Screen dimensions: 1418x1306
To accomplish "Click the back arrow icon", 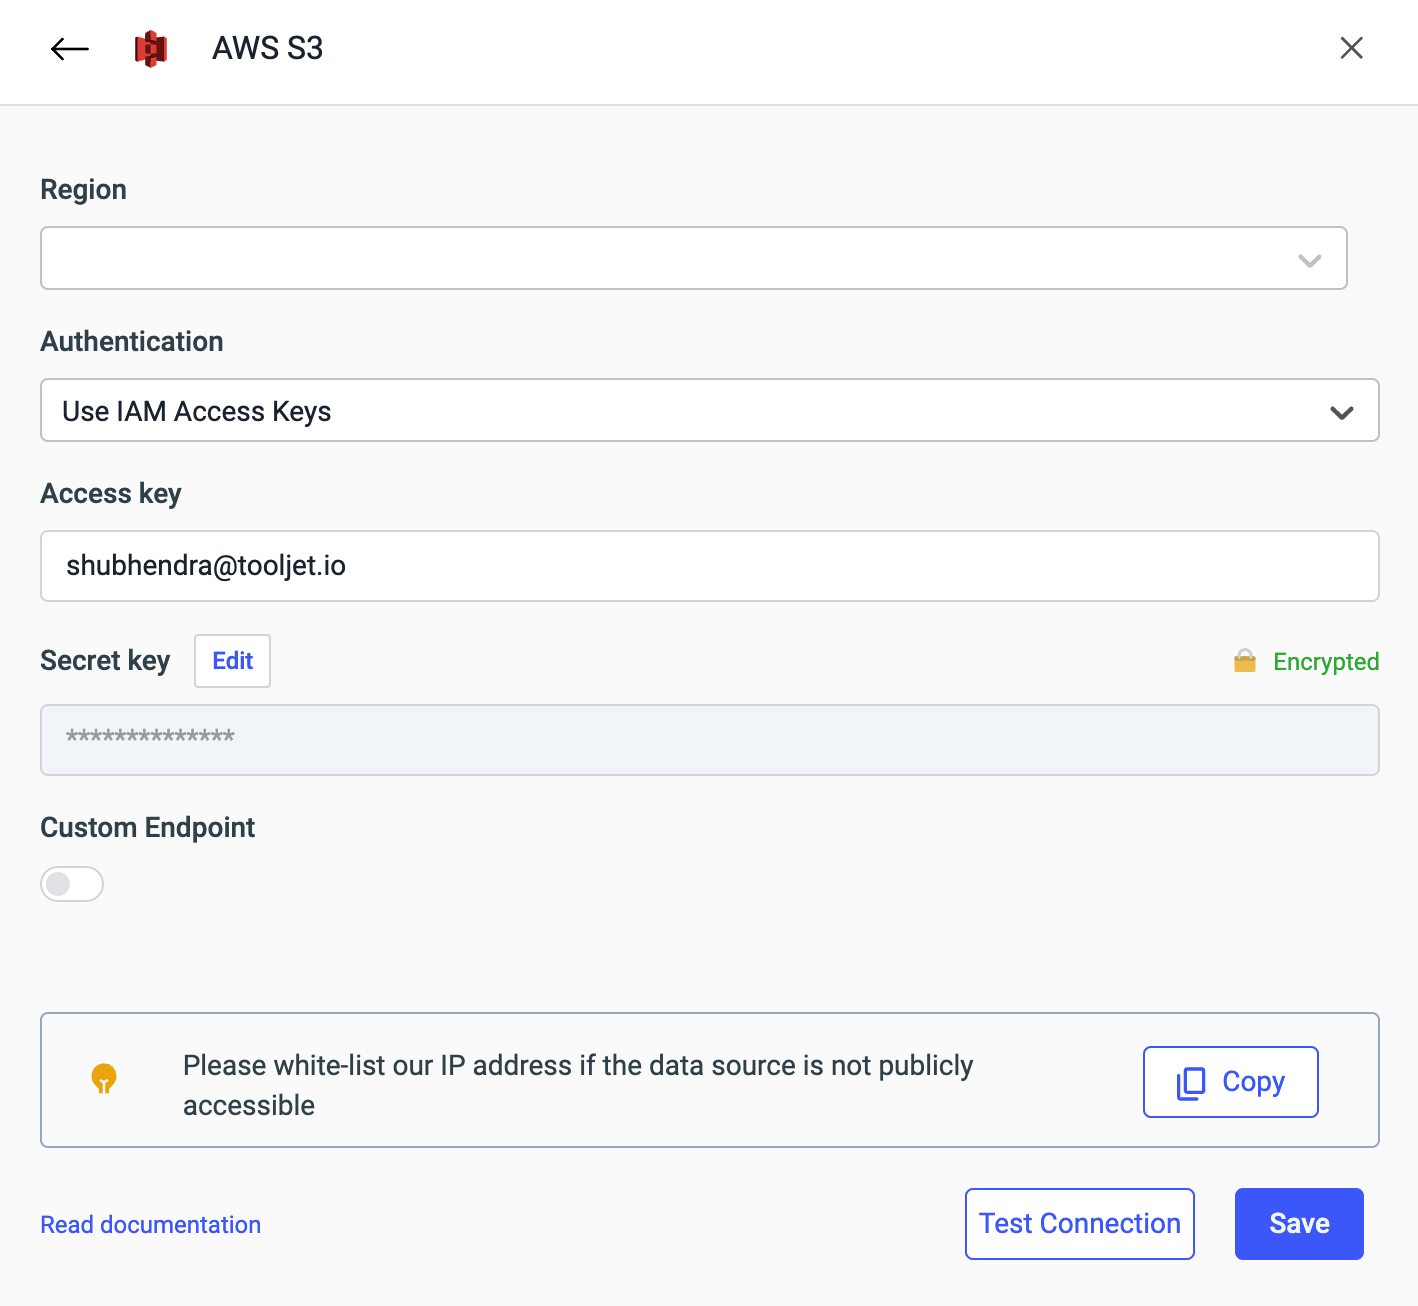I will tap(69, 49).
